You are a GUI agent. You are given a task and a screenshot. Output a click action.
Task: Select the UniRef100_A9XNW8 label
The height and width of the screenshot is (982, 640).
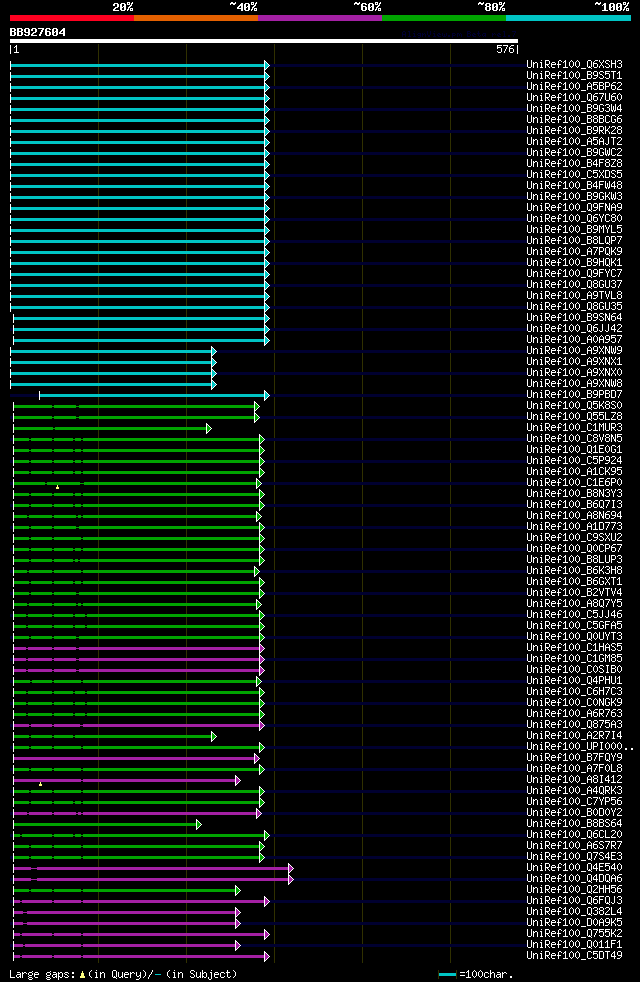click(574, 383)
